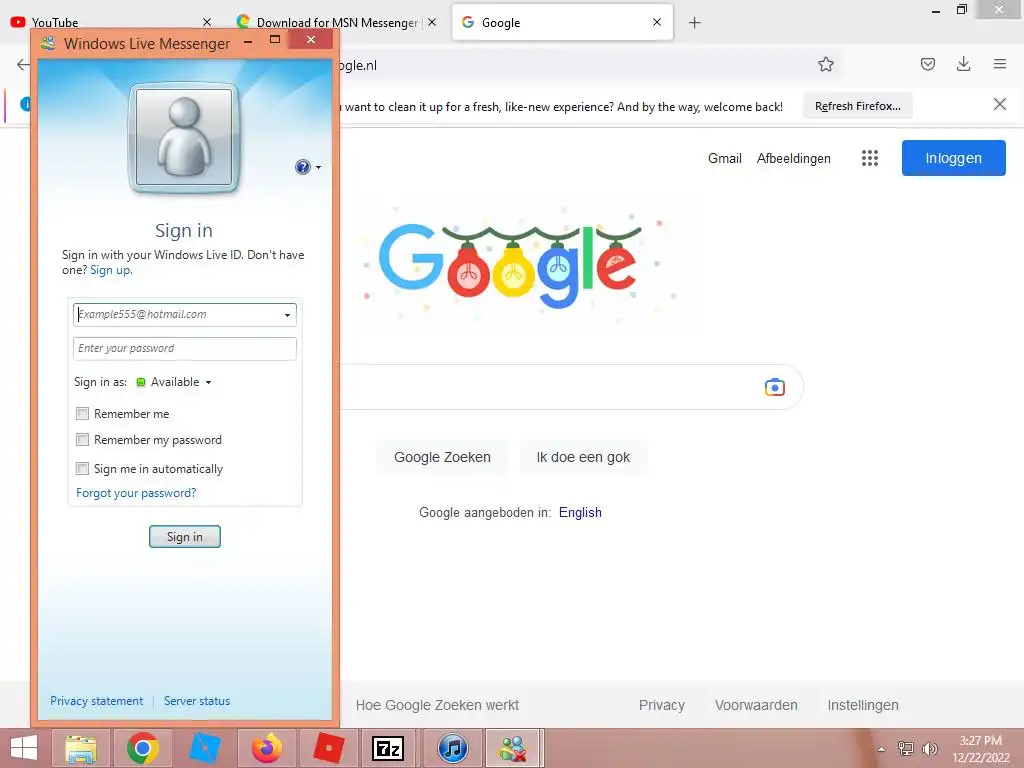The width and height of the screenshot is (1024, 768).
Task: Click the Messenger Sign in button
Action: click(185, 537)
